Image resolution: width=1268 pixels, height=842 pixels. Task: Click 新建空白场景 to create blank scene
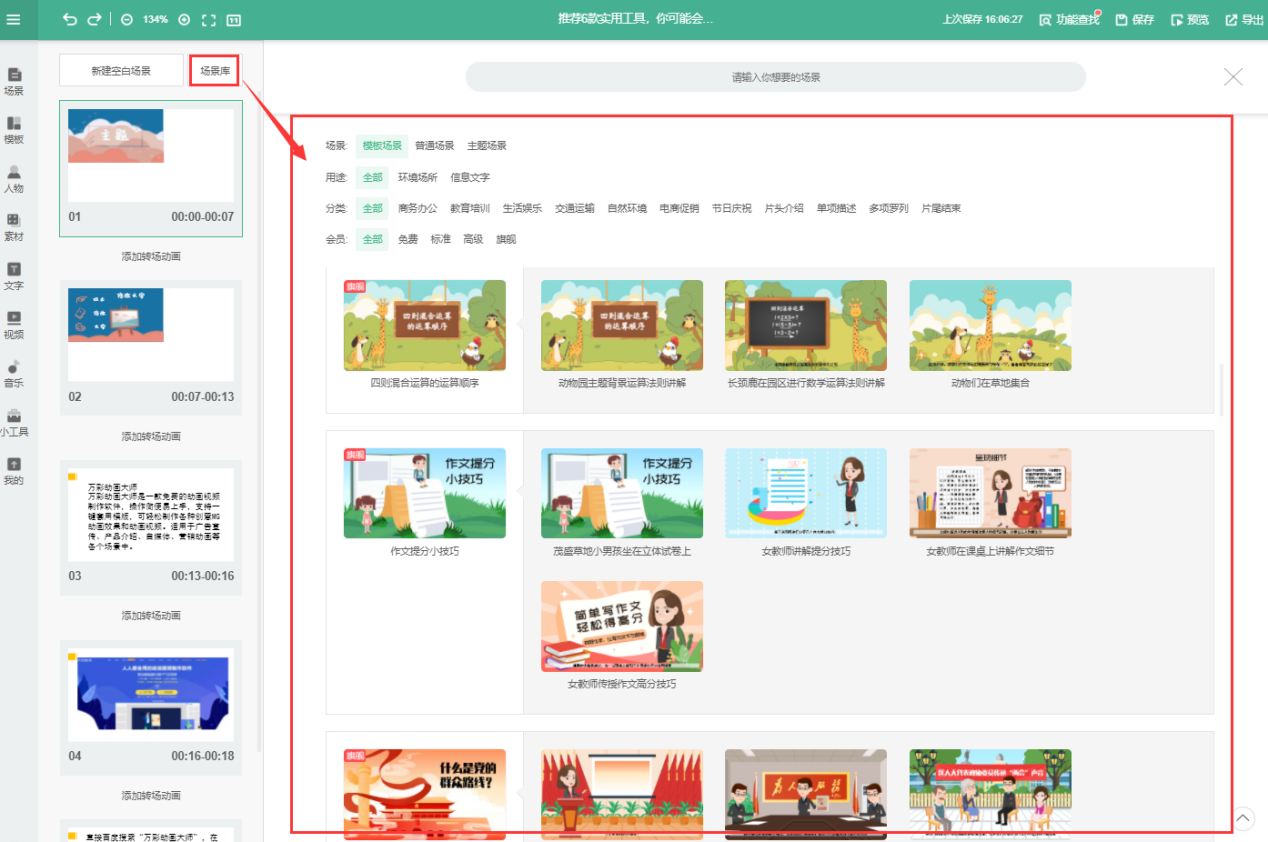click(121, 71)
